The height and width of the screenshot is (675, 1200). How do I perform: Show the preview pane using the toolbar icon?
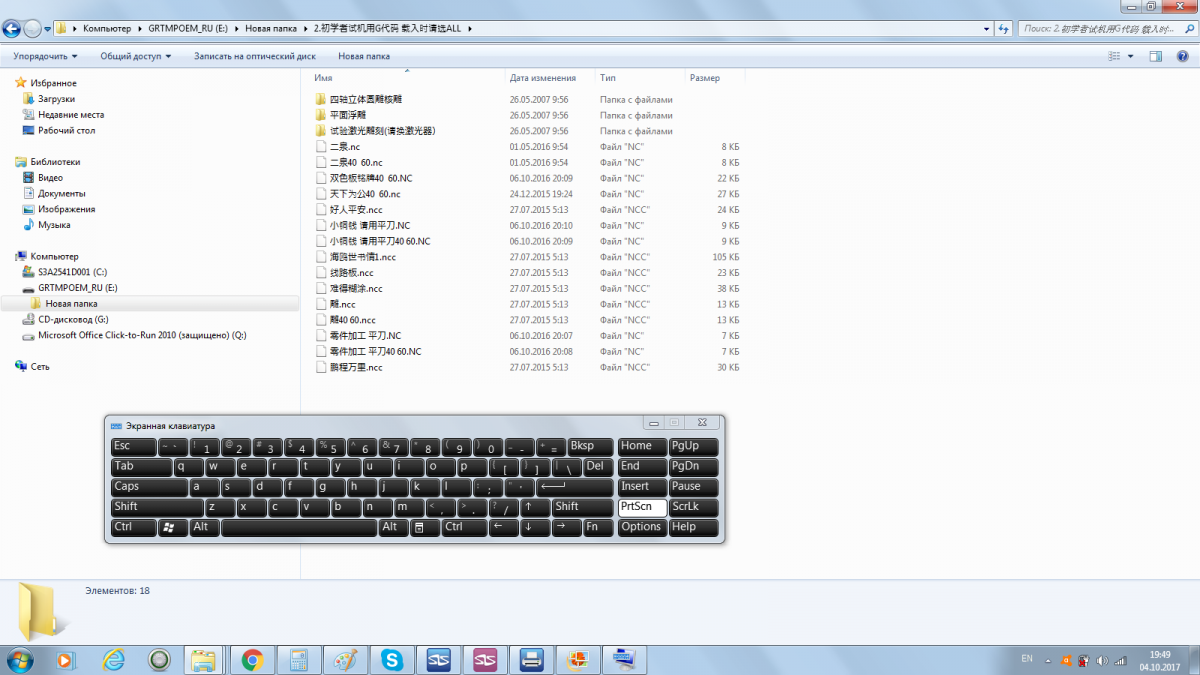coord(1155,57)
